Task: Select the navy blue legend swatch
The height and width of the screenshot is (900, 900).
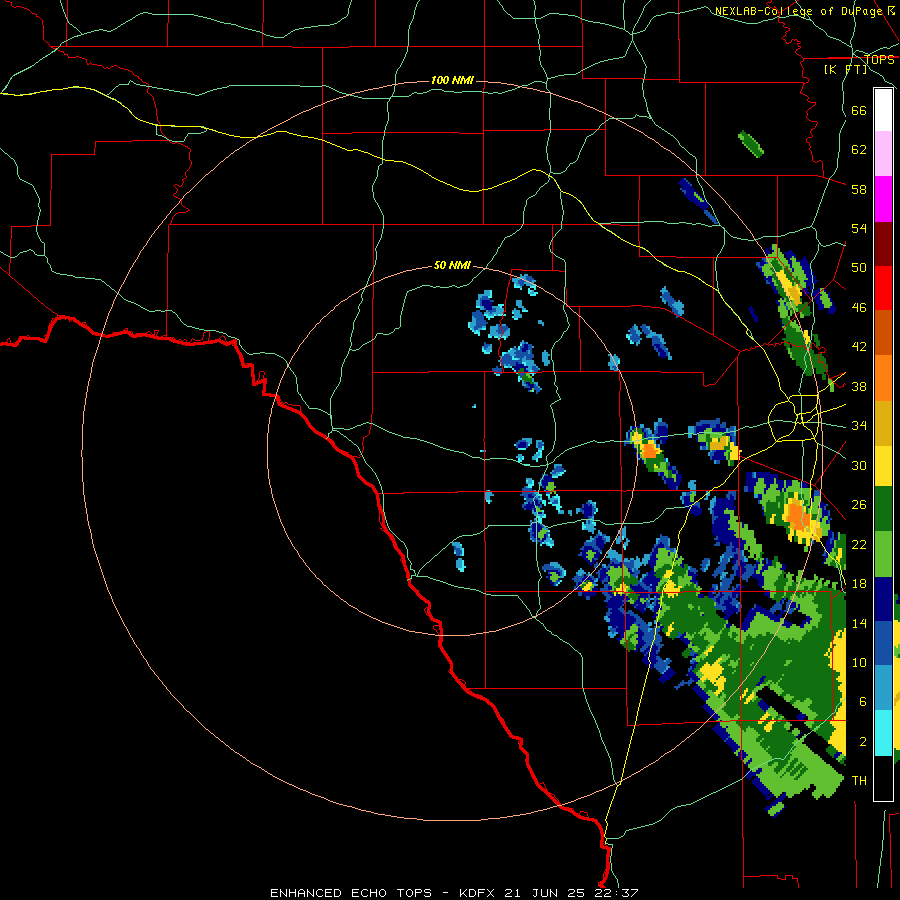Action: pyautogui.click(x=883, y=599)
